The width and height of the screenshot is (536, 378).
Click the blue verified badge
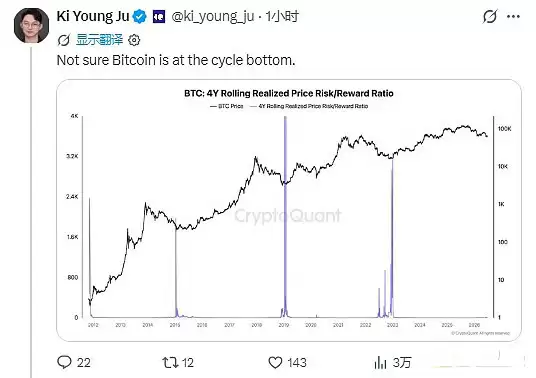point(139,16)
